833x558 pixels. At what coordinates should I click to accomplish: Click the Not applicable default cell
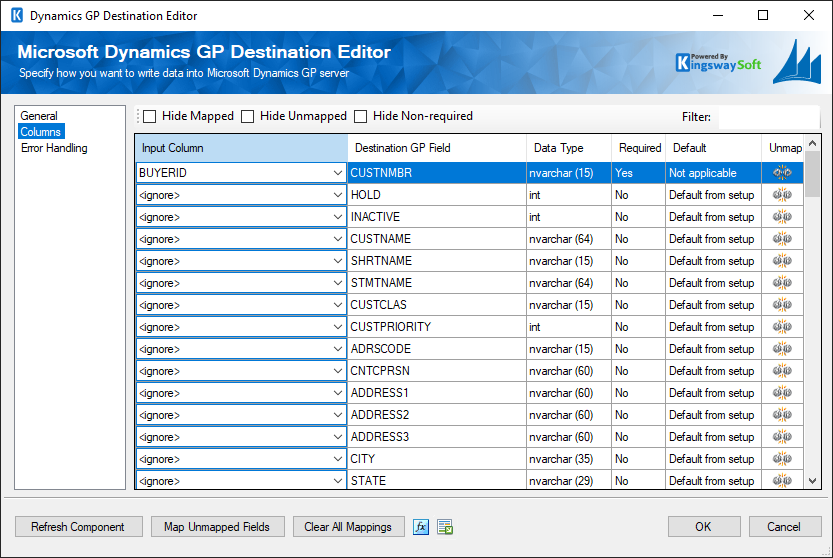tap(713, 173)
